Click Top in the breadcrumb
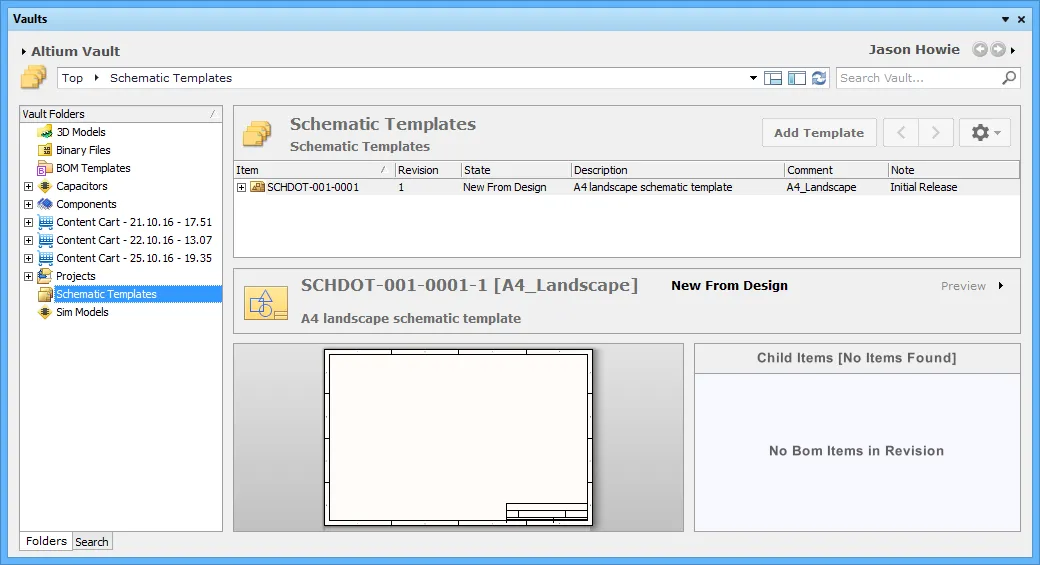This screenshot has height=565, width=1040. point(72,78)
